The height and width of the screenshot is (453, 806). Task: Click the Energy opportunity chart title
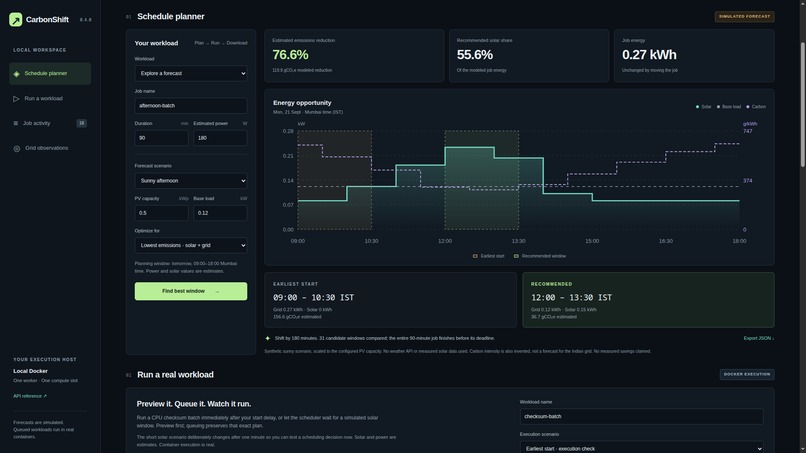pos(302,103)
